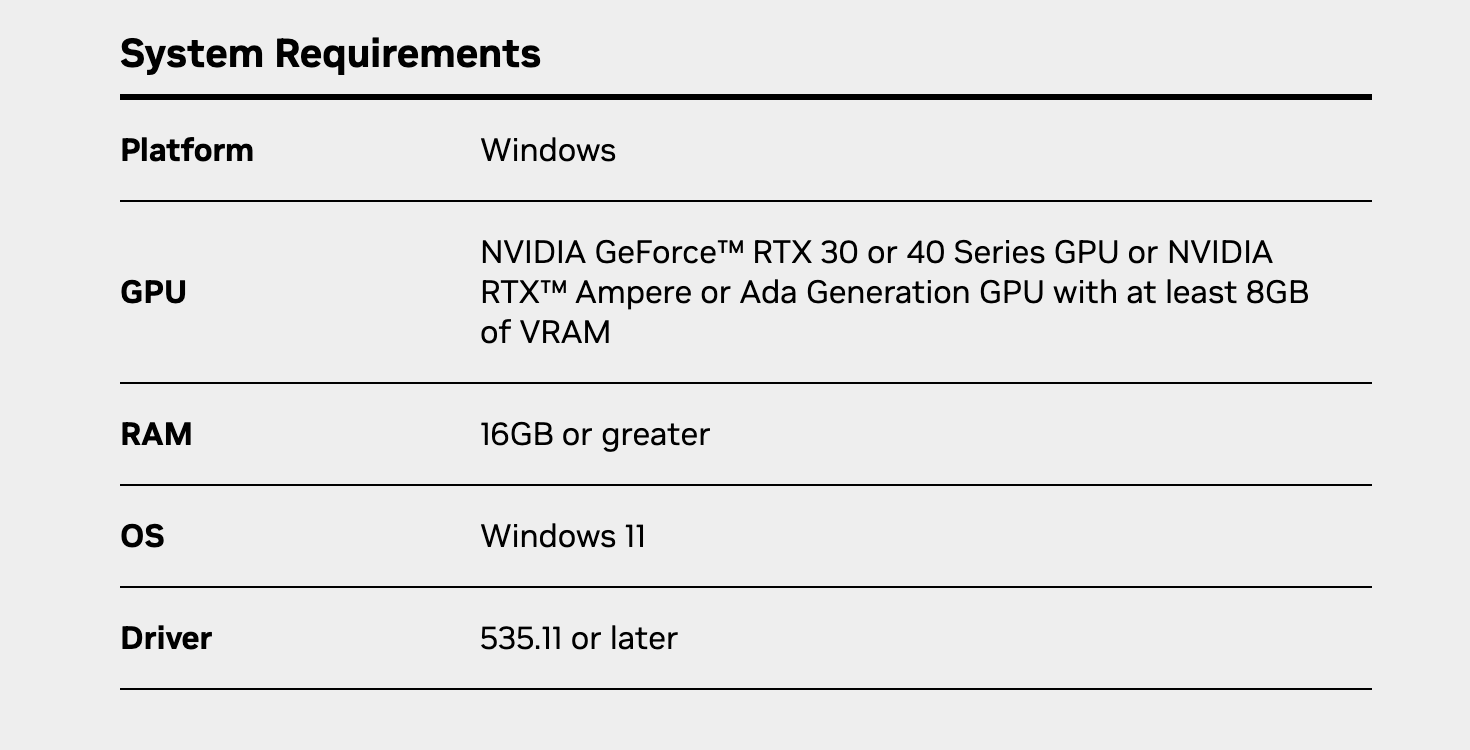Select the OS row label
The height and width of the screenshot is (750, 1470).
(x=142, y=536)
